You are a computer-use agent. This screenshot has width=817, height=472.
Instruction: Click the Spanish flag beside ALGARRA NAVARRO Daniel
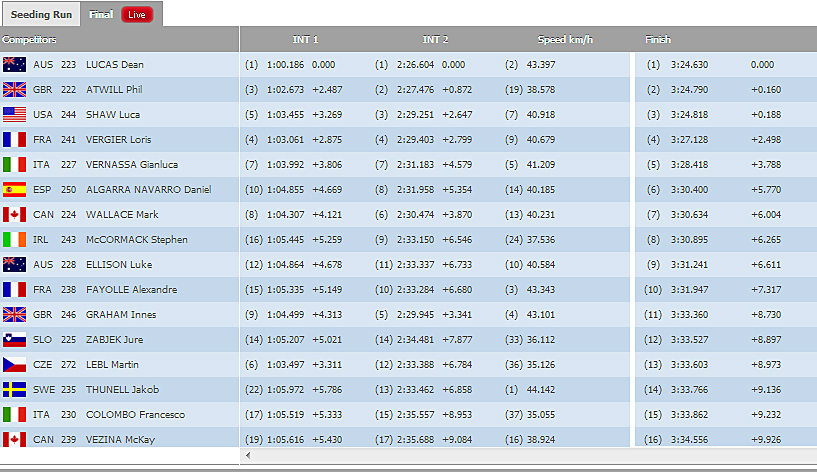(x=14, y=190)
